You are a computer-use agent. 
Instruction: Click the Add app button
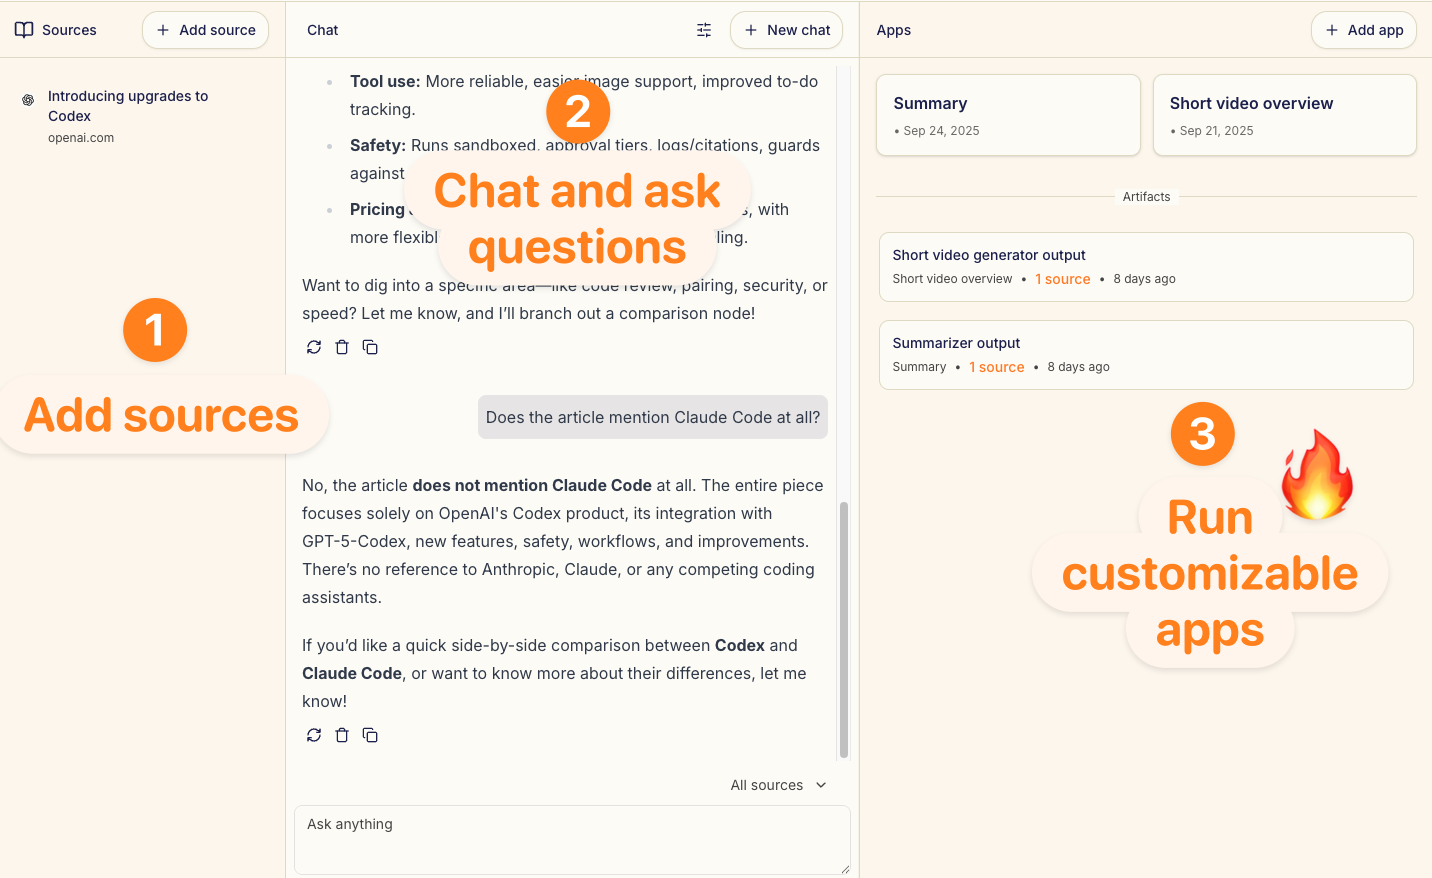point(1363,30)
